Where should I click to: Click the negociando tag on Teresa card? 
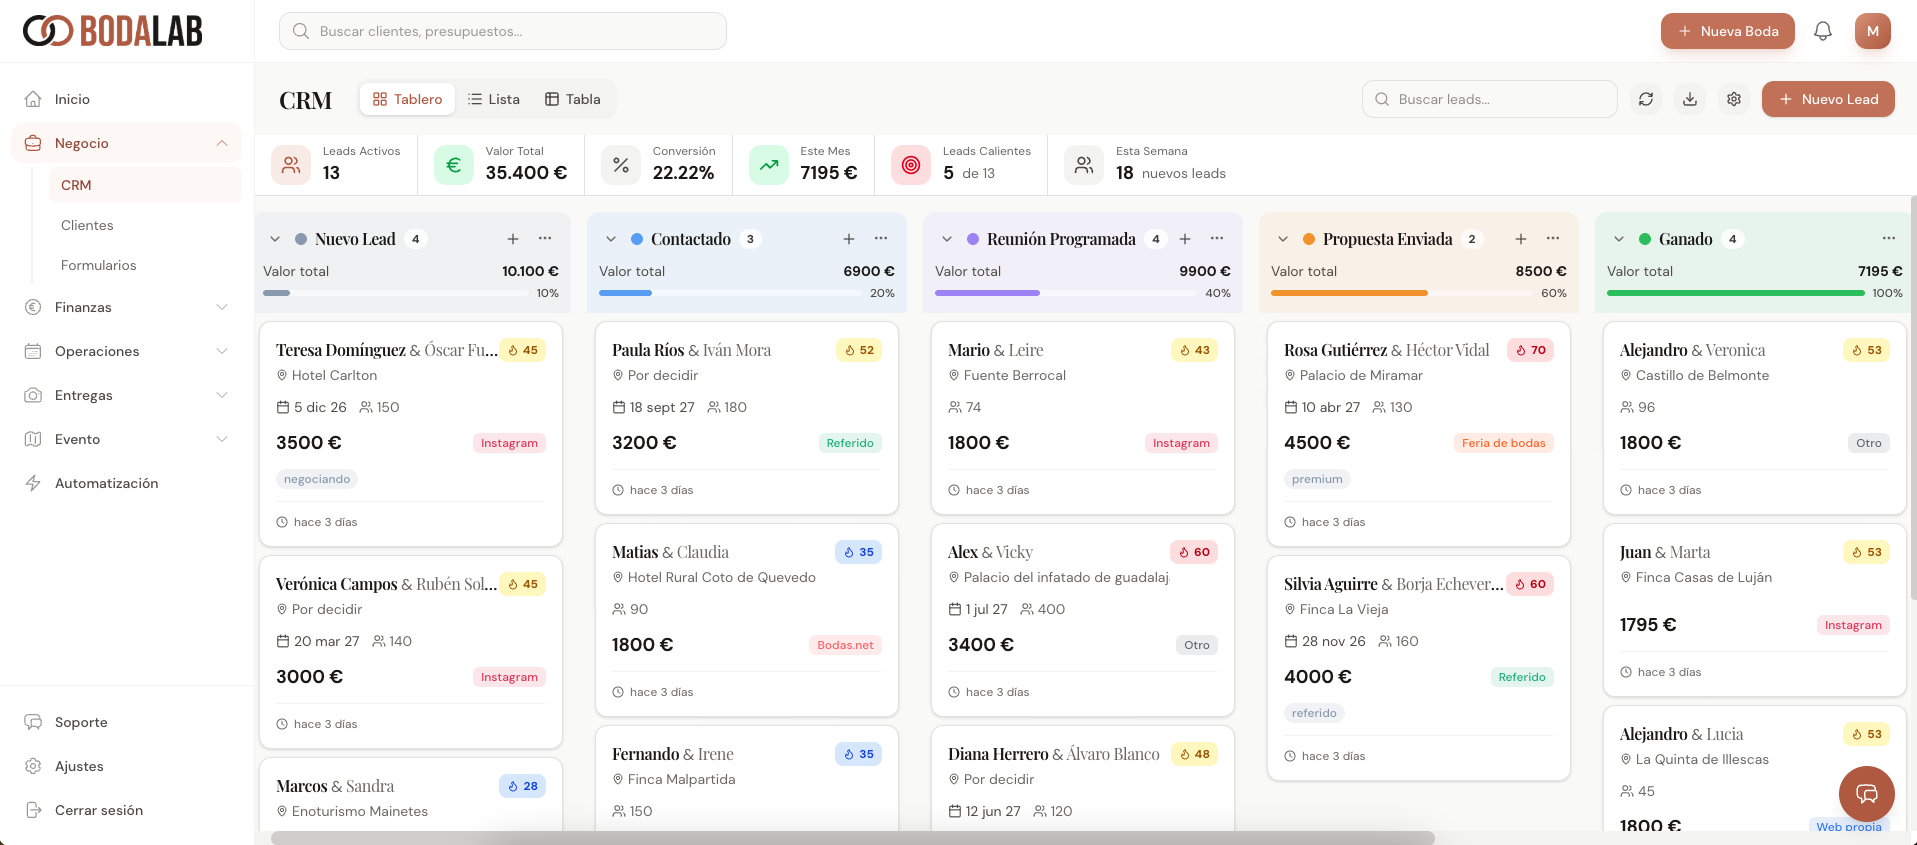pyautogui.click(x=317, y=479)
